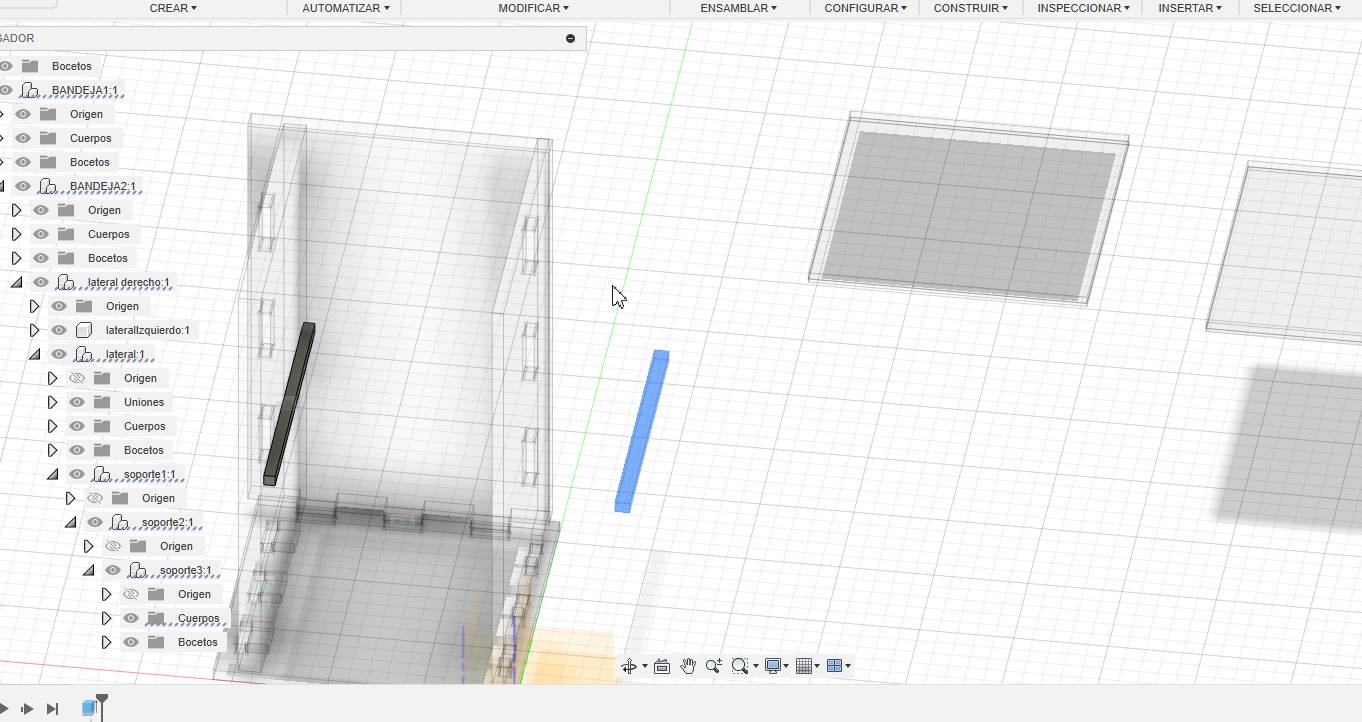
Task: Click the Look At camera icon
Action: tap(661, 666)
